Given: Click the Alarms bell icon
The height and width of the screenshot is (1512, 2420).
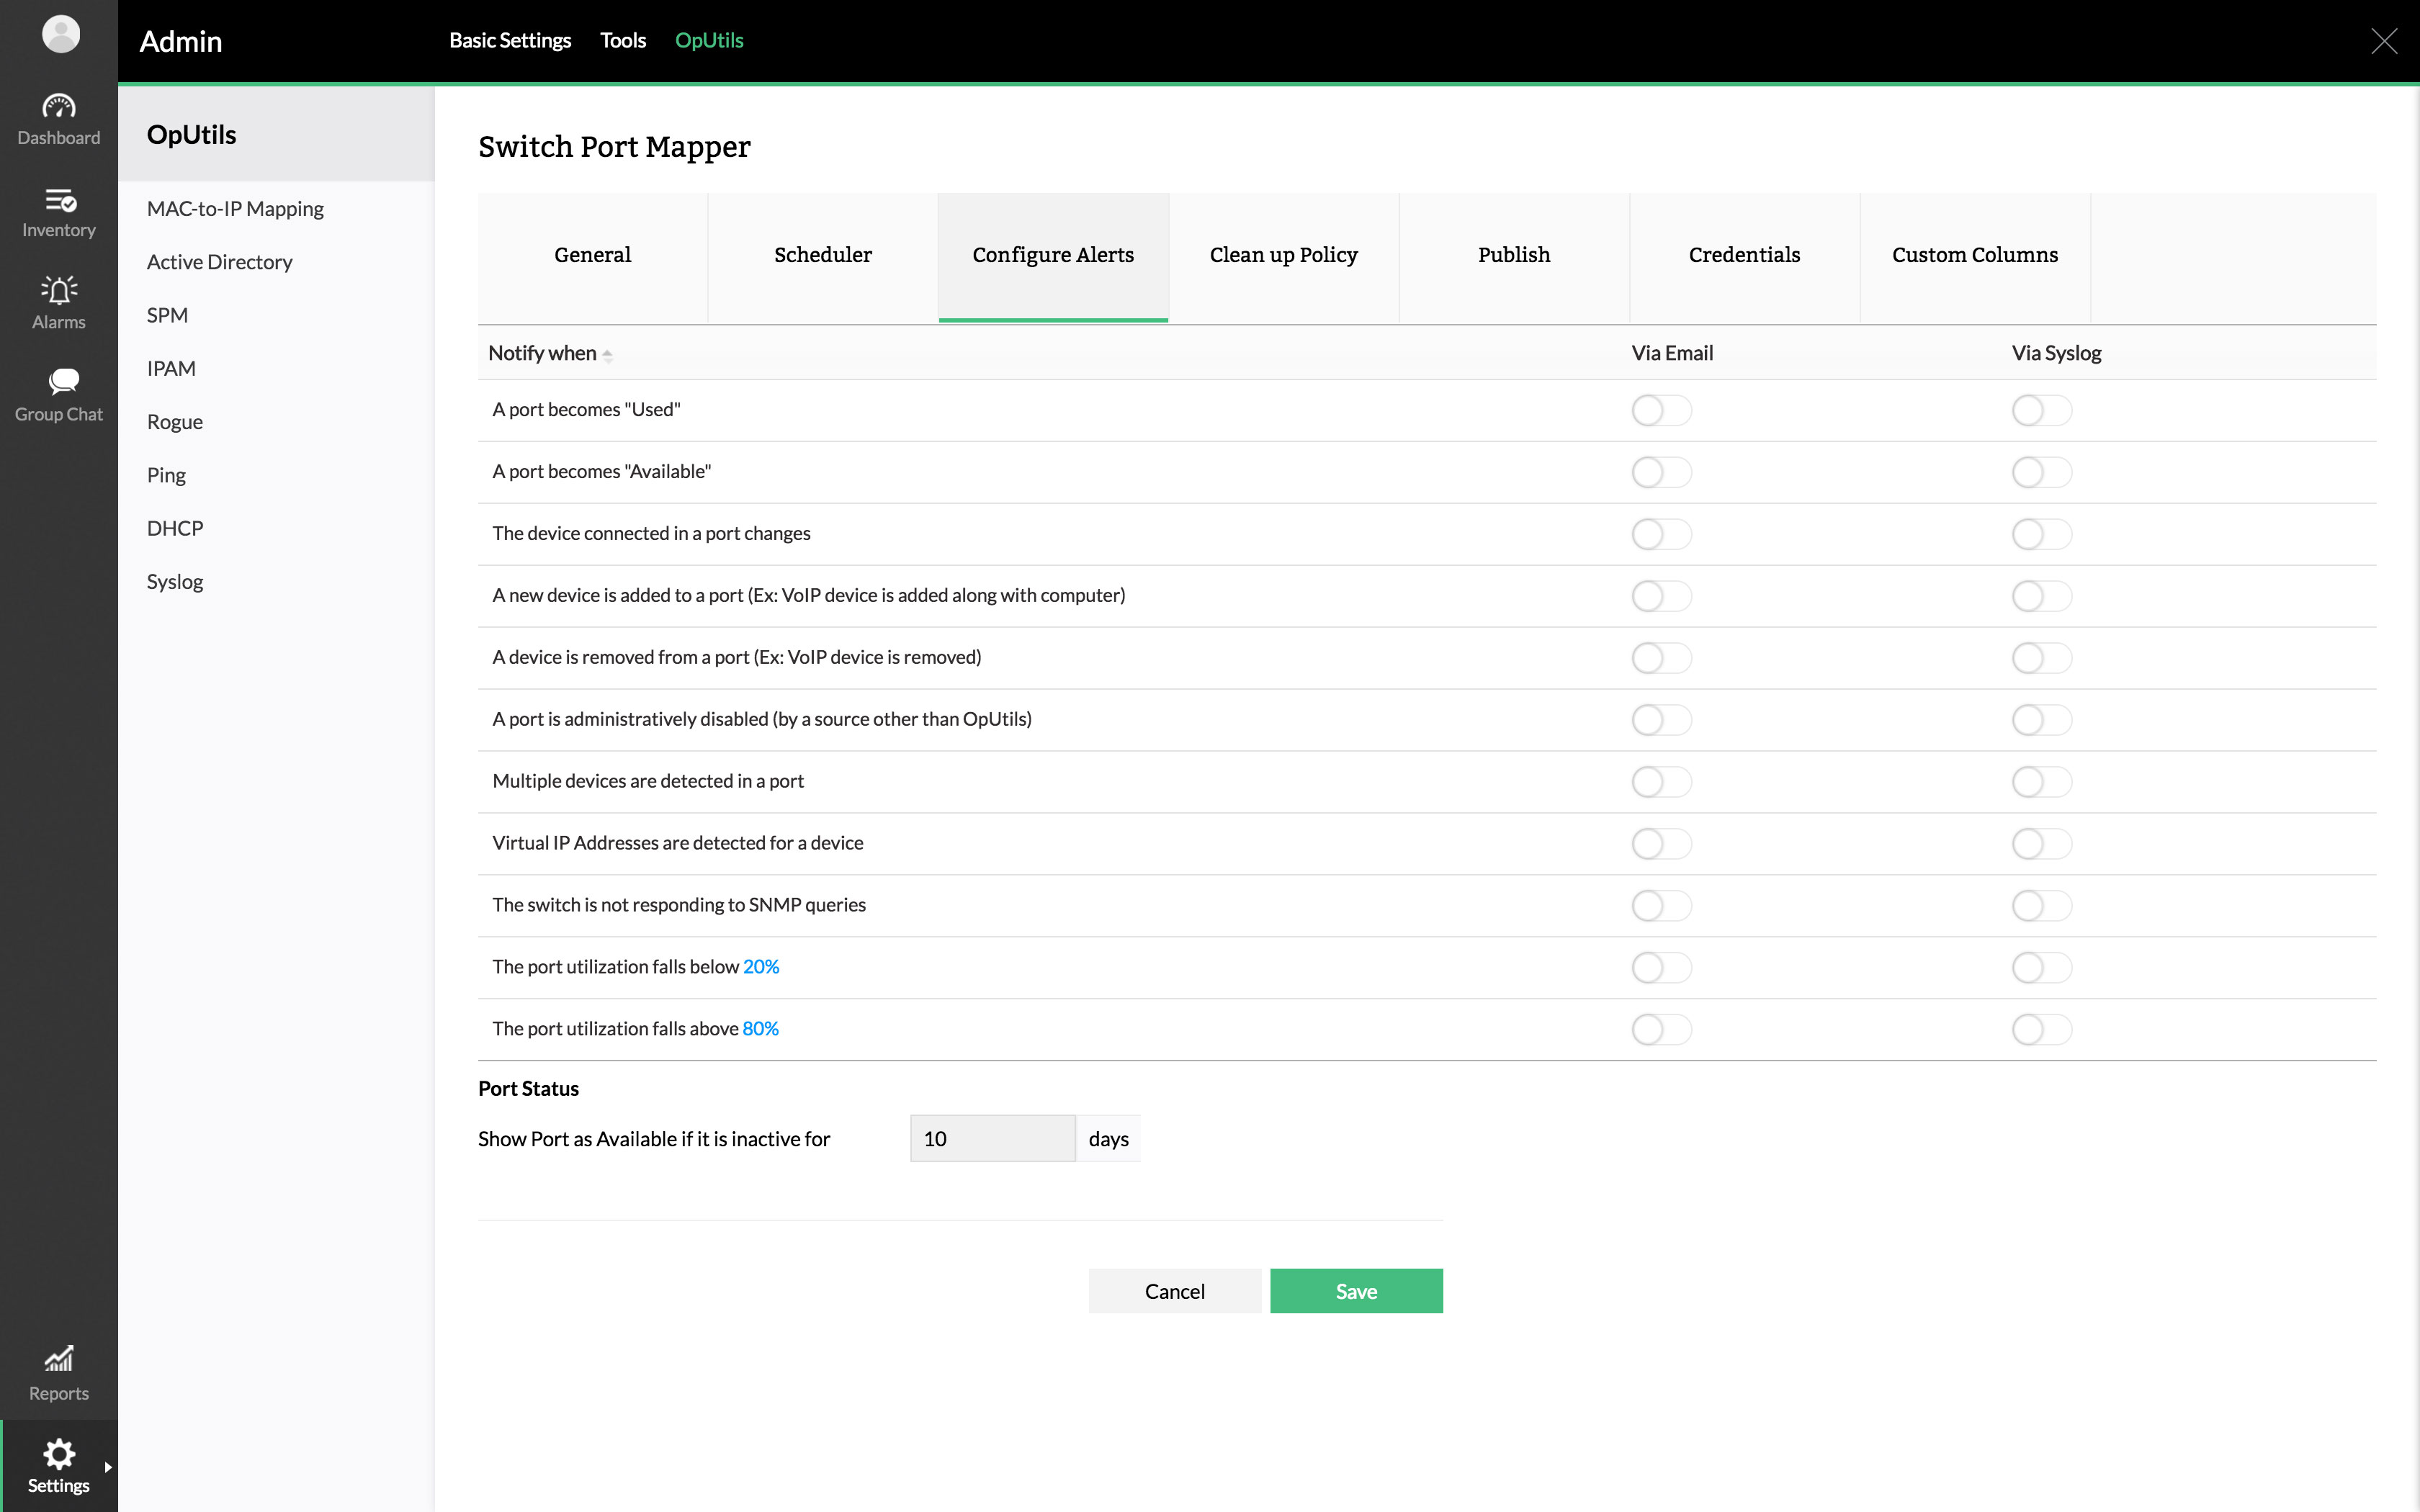Looking at the screenshot, I should click(58, 290).
